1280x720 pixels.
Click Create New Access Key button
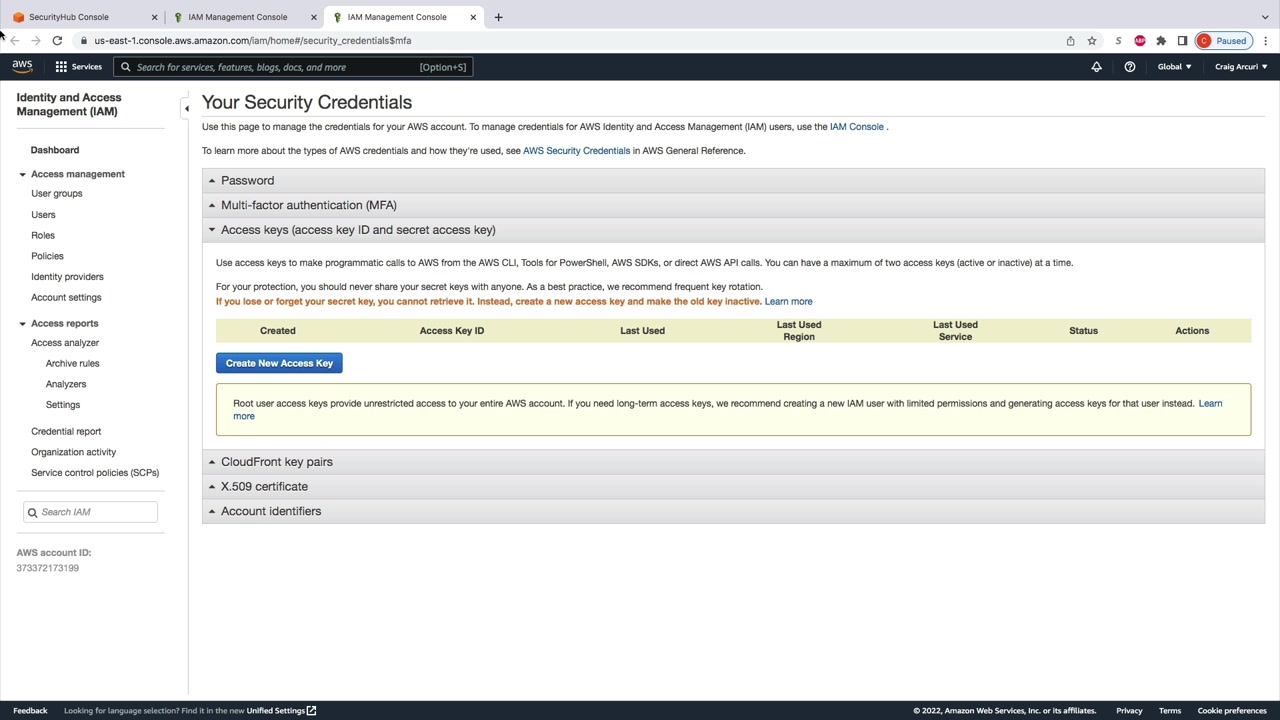(x=279, y=363)
